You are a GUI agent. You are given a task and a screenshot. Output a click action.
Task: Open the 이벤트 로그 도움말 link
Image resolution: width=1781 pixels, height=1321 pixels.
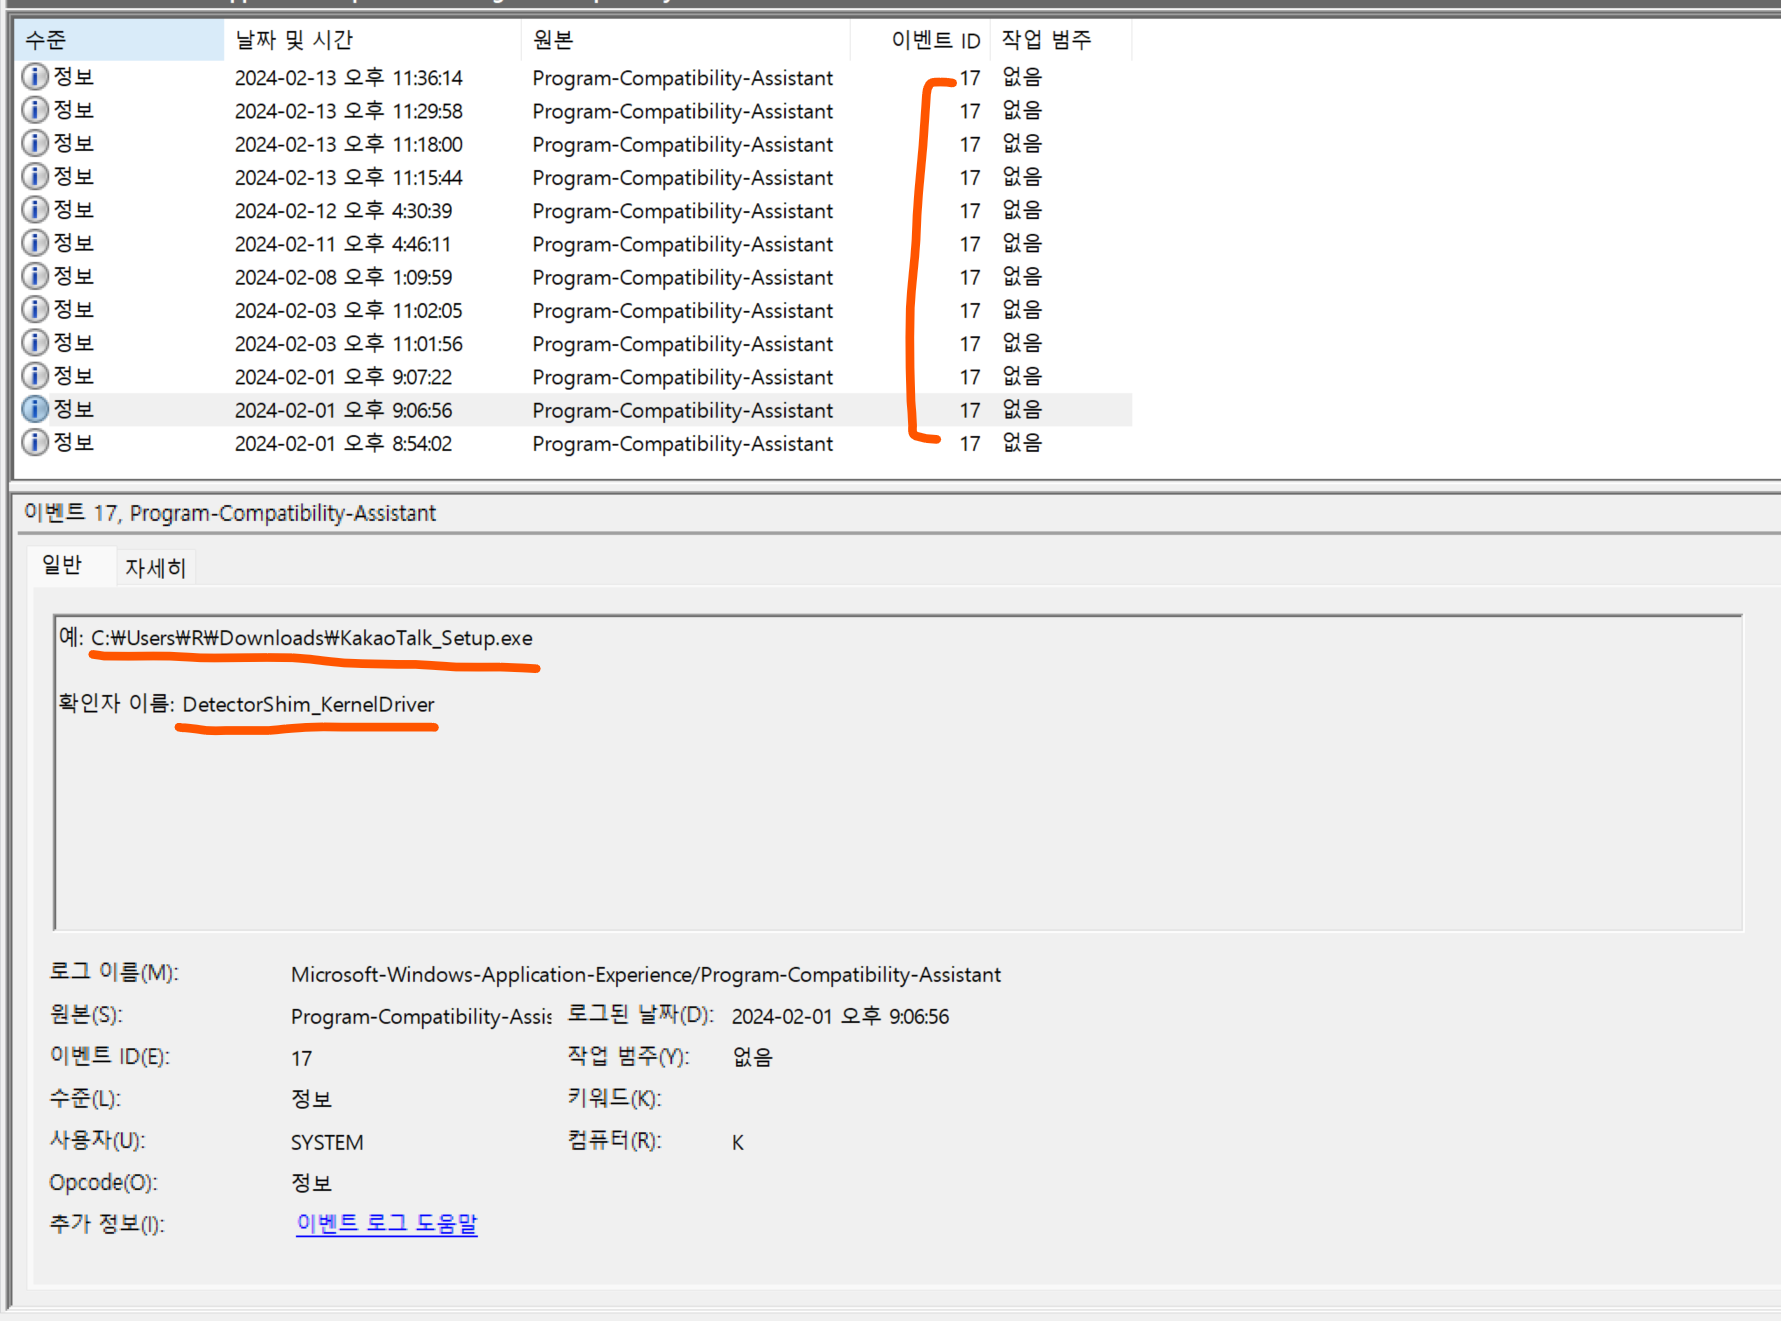[387, 1224]
